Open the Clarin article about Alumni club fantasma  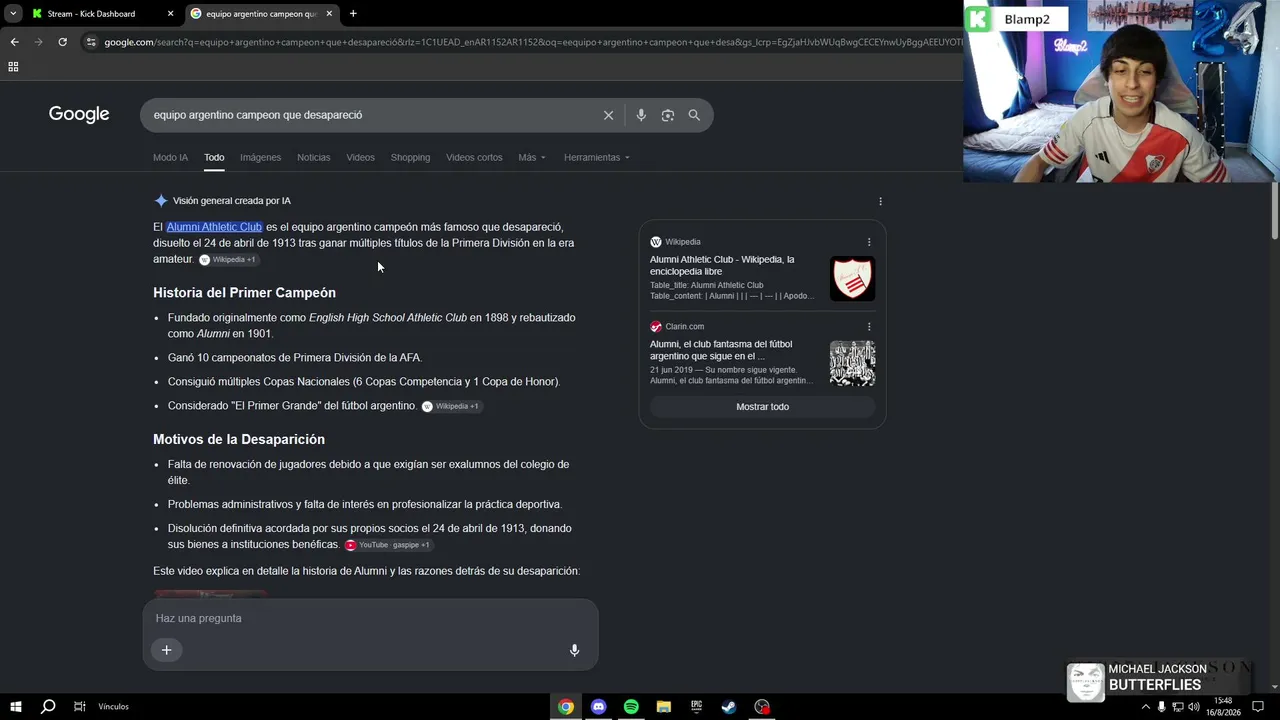[721, 350]
